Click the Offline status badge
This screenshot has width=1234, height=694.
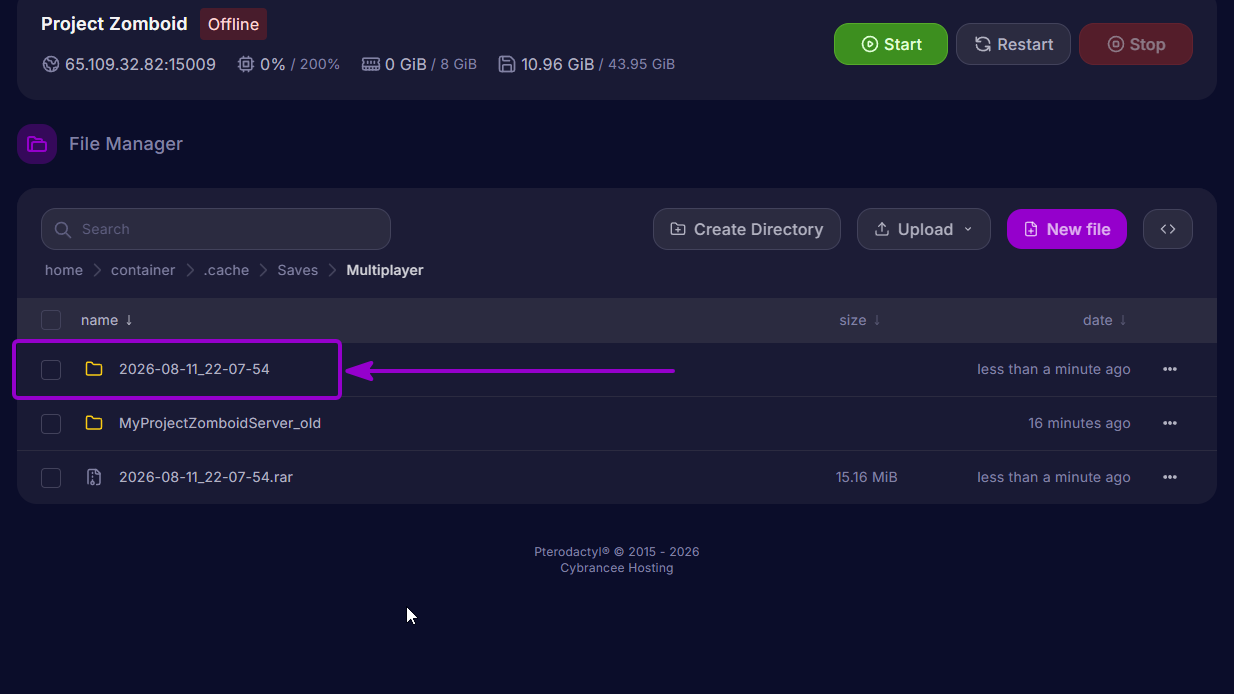[x=233, y=24]
